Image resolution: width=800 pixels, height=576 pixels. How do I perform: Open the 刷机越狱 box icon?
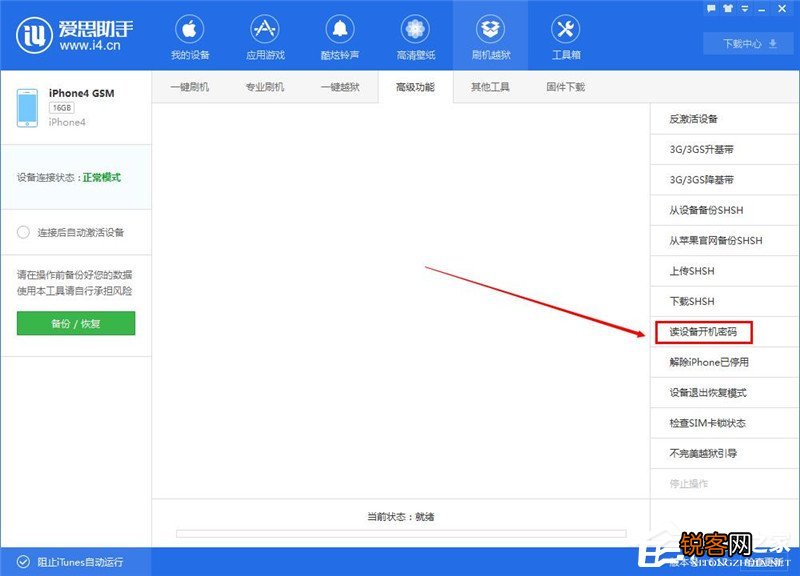tap(490, 30)
